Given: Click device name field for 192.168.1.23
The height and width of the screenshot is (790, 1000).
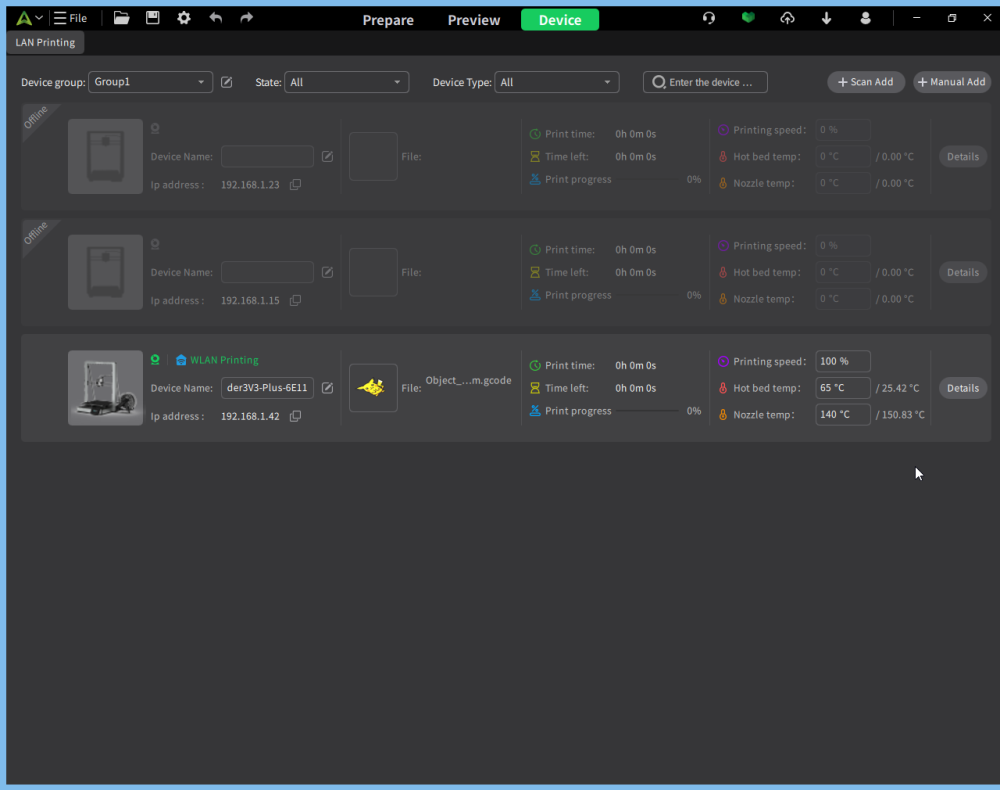Looking at the screenshot, I should pyautogui.click(x=267, y=156).
